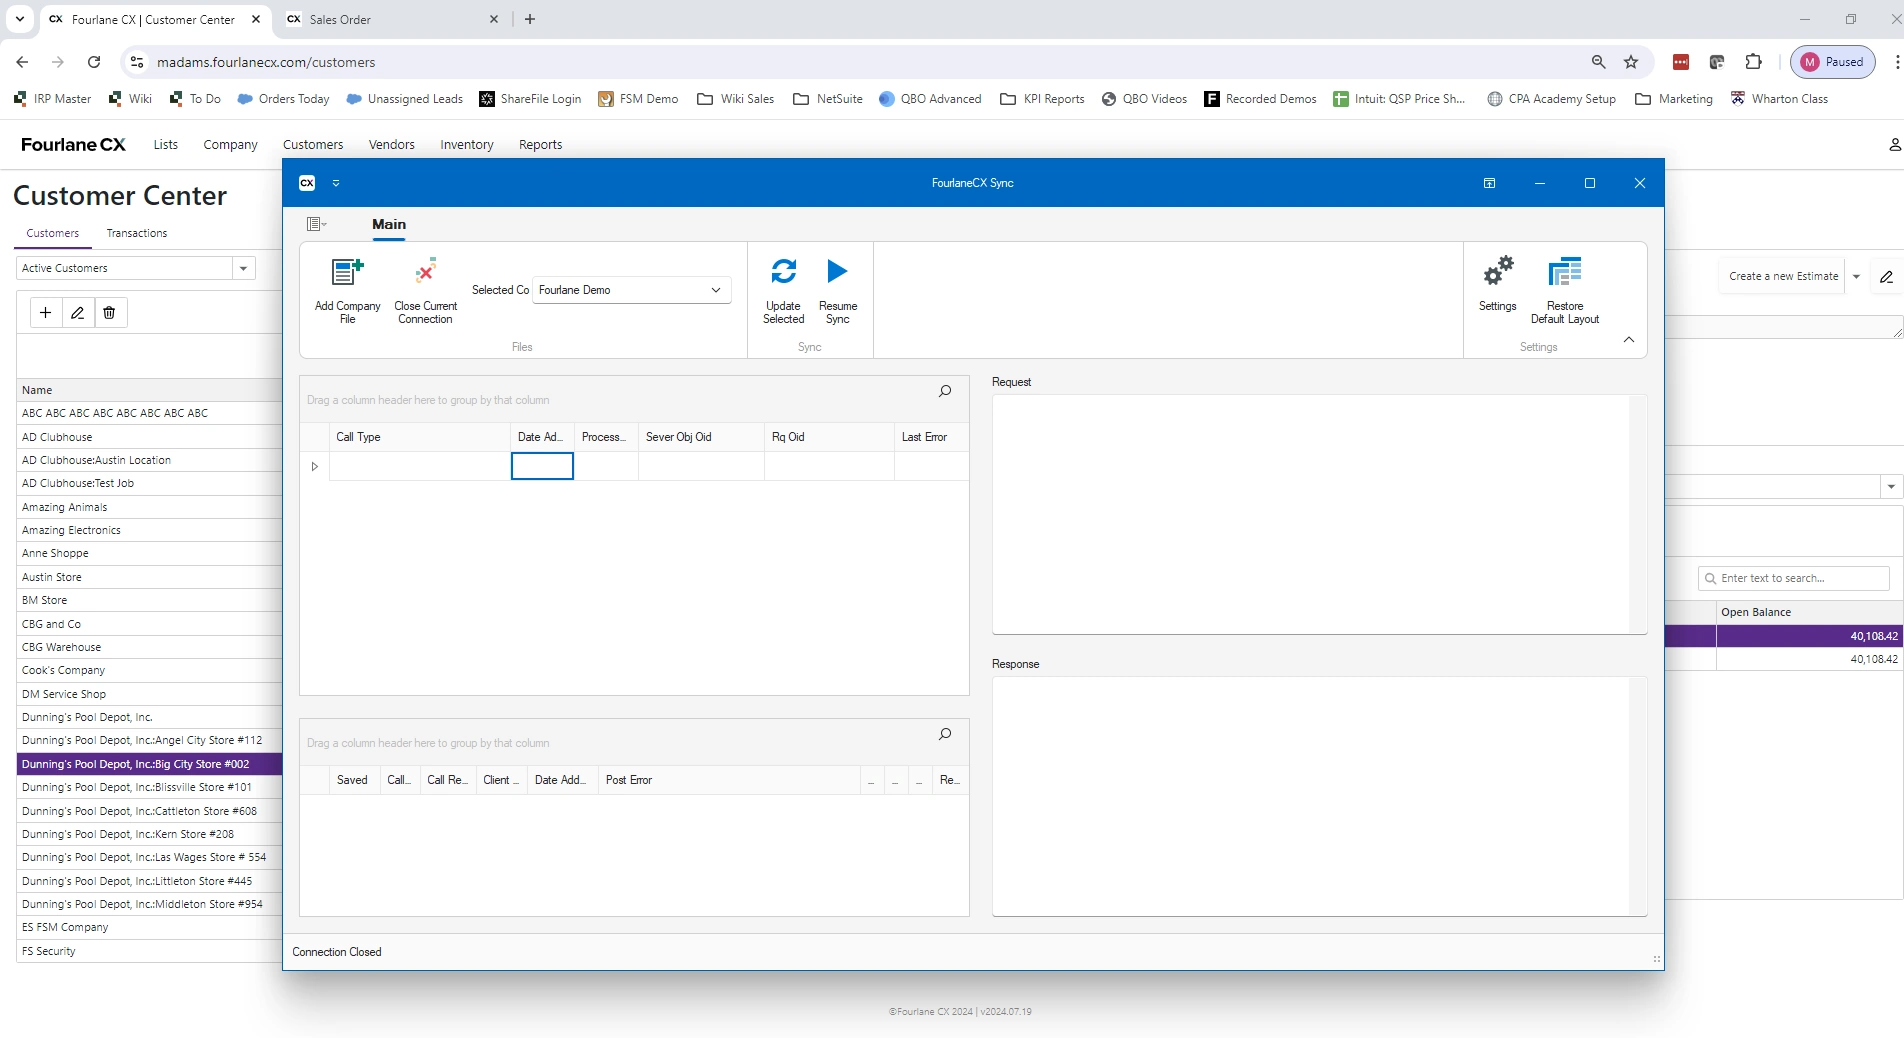The height and width of the screenshot is (1038, 1904).
Task: Click the browser zoom magnifier icon in address bar
Action: tap(1598, 62)
